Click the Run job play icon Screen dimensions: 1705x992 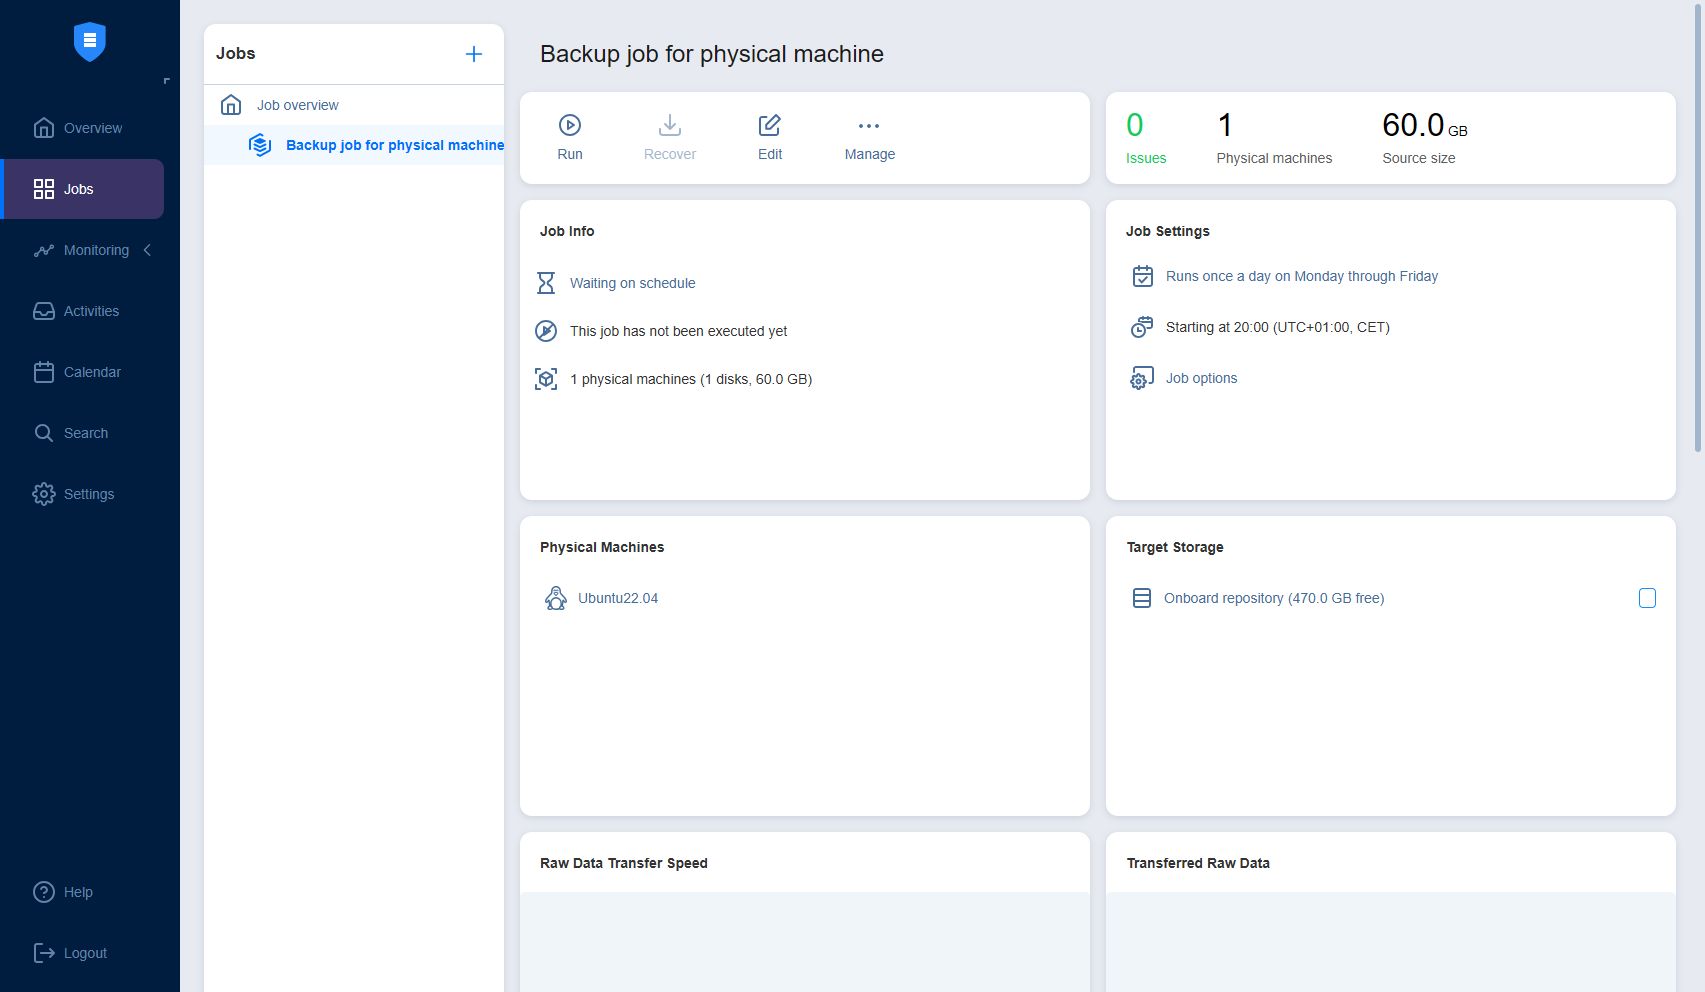click(569, 125)
